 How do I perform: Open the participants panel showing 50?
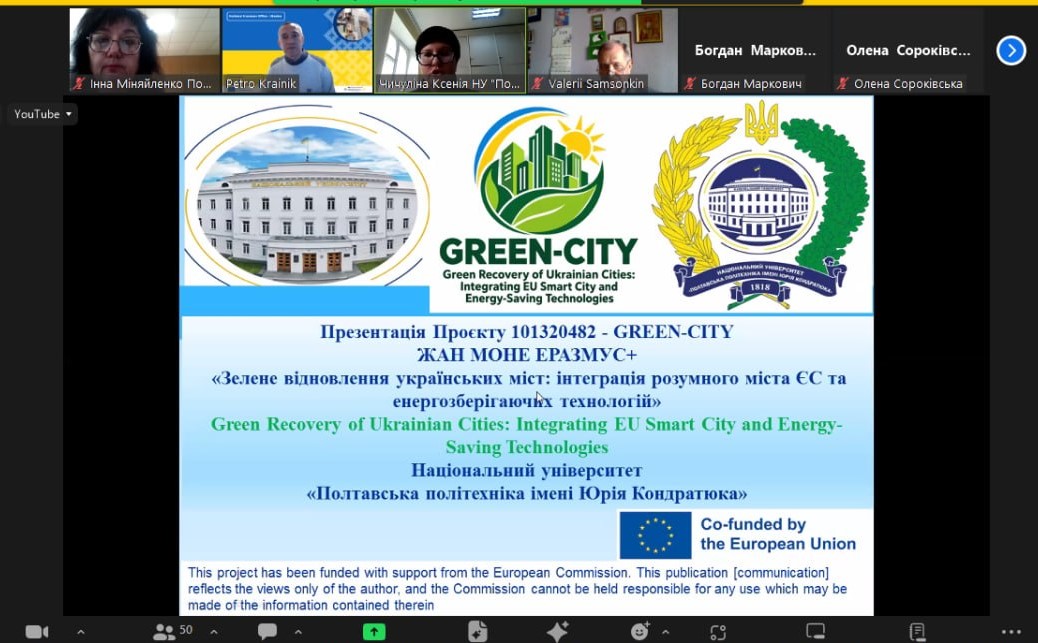point(173,631)
